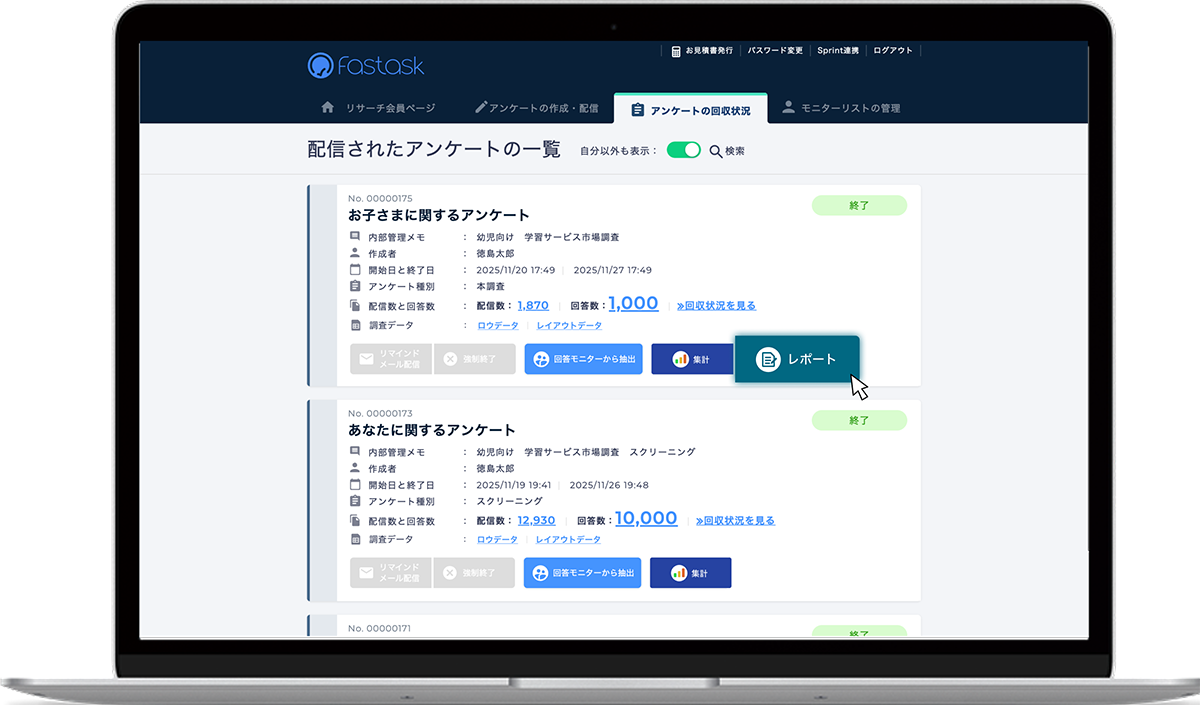Screen dimensions: 1200x705
Task: Click the home icon beside リサーチ会員ページ
Action: [x=328, y=109]
